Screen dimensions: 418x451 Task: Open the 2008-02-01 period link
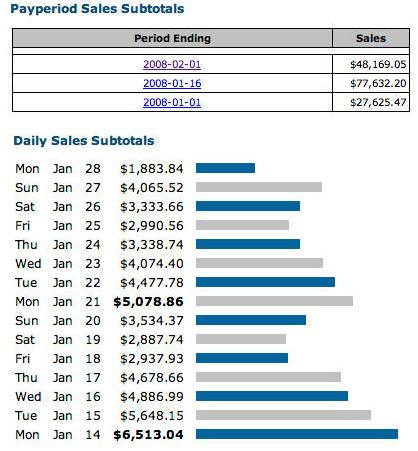coord(172,64)
